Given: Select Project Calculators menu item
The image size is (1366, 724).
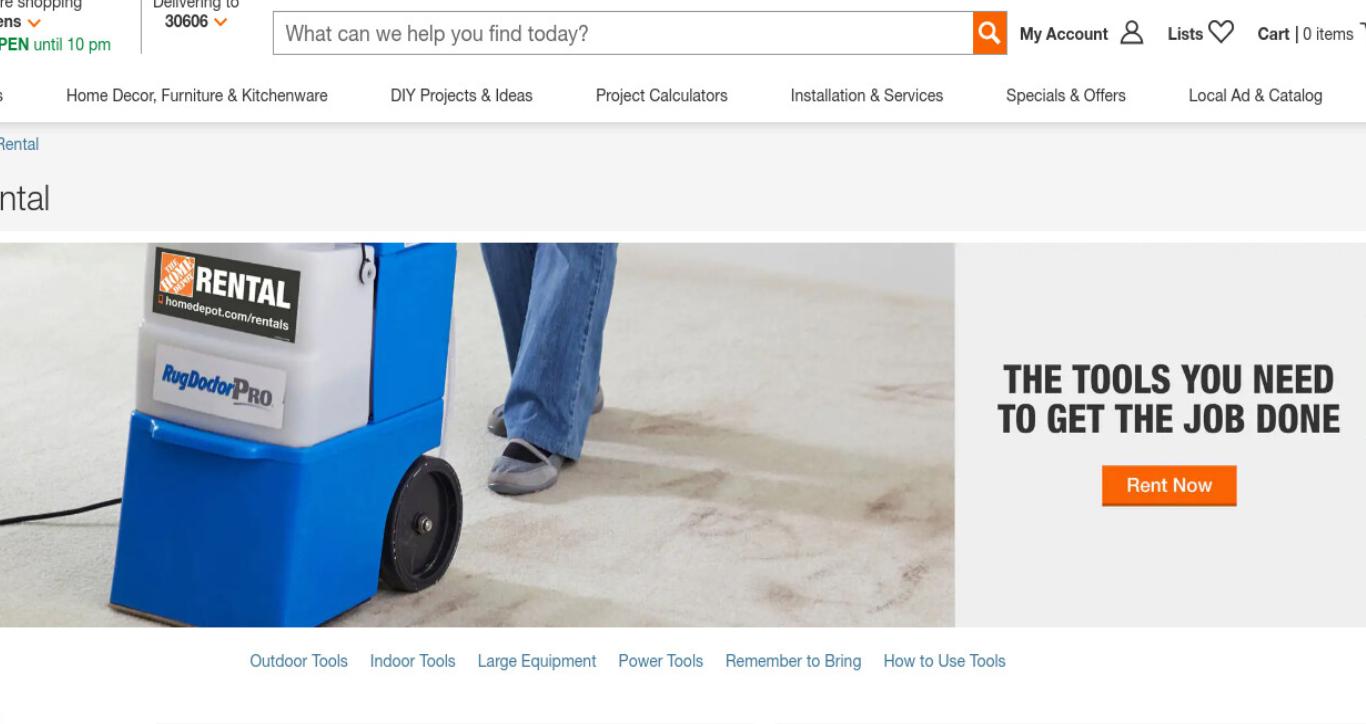Looking at the screenshot, I should pyautogui.click(x=662, y=96).
